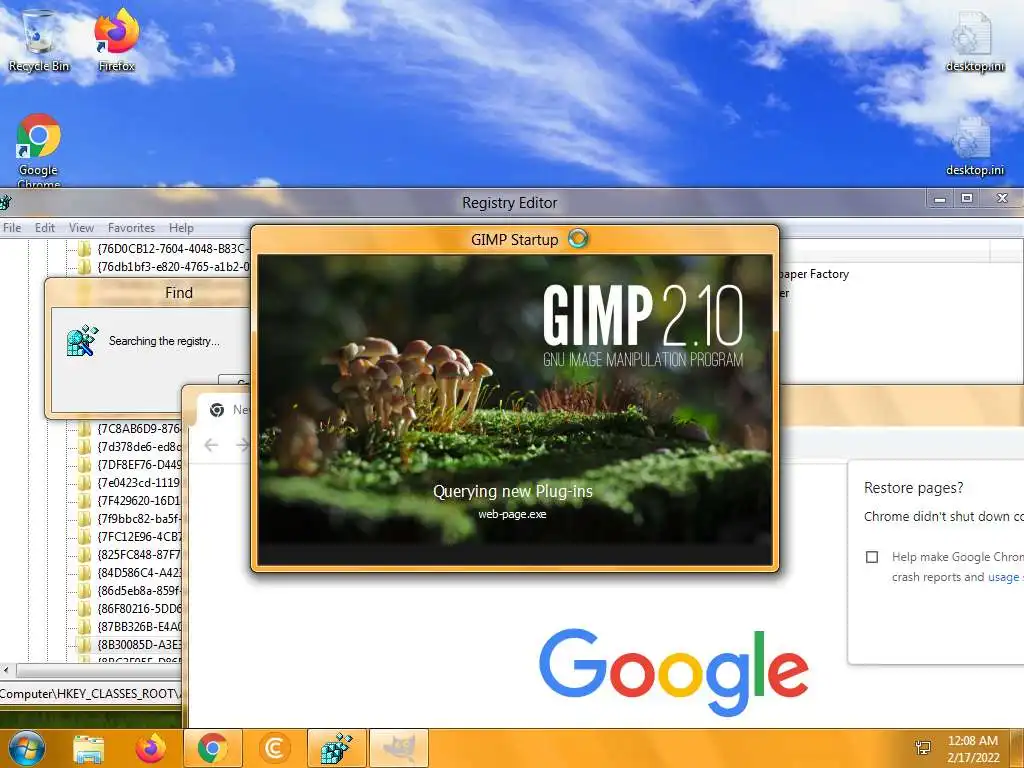1024x768 pixels.
Task: Select the Chrome New Tab tab
Action: coord(225,409)
